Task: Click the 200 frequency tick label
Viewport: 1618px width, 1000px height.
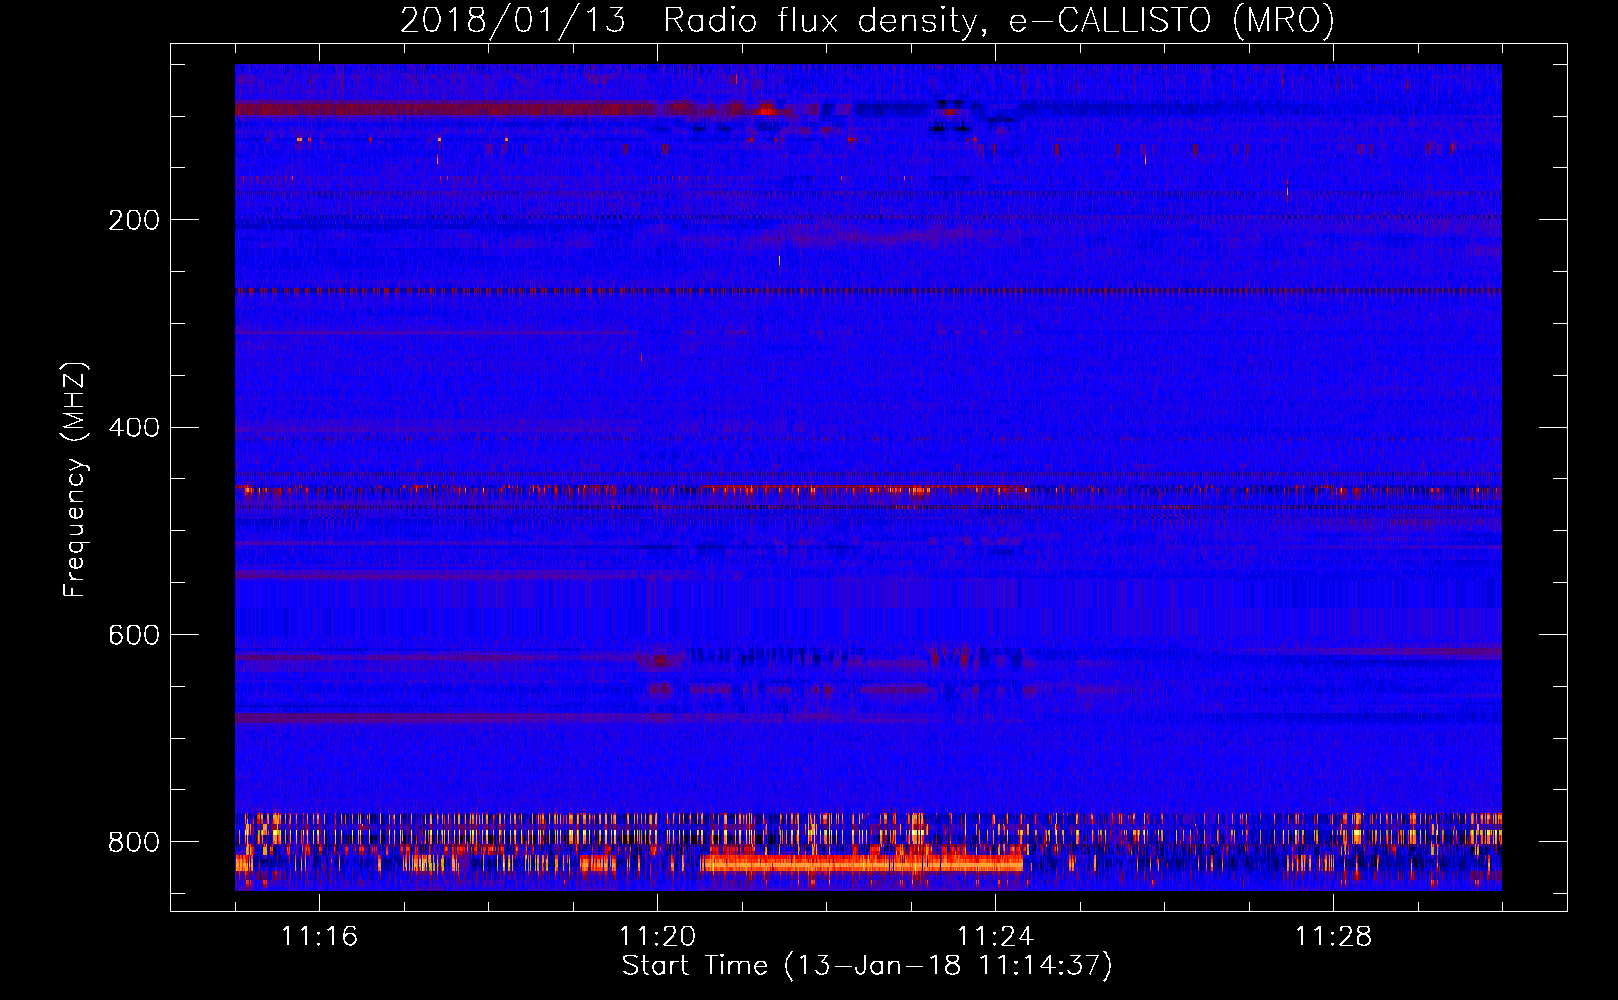Action: click(x=134, y=220)
